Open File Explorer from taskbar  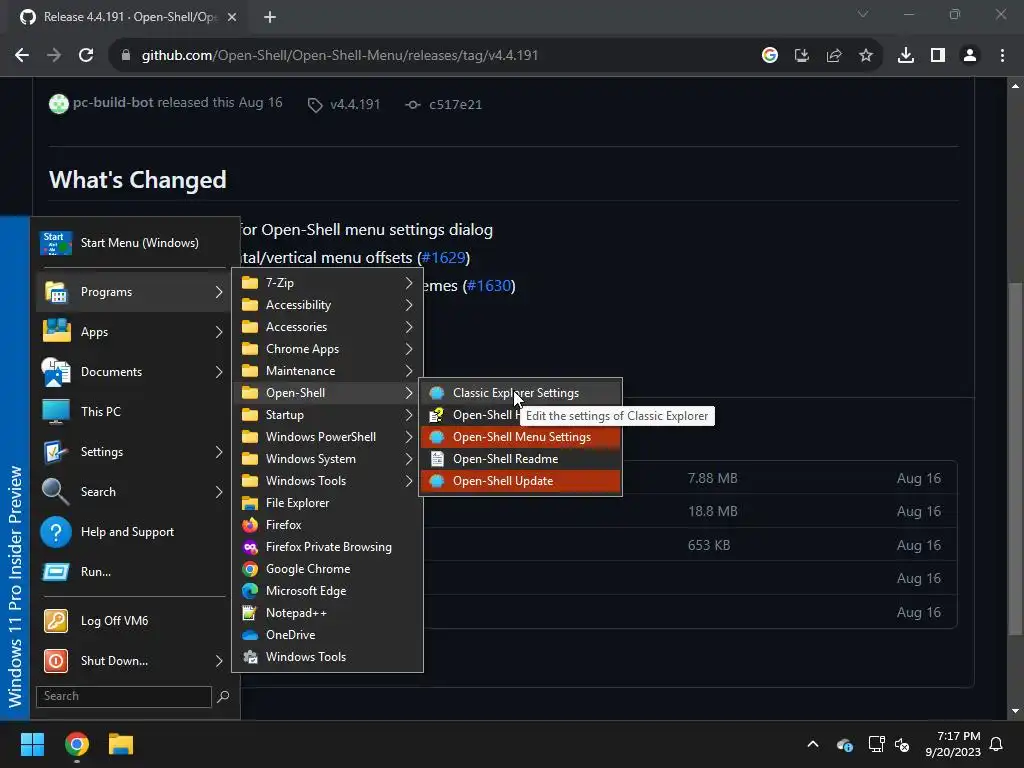coord(121,744)
